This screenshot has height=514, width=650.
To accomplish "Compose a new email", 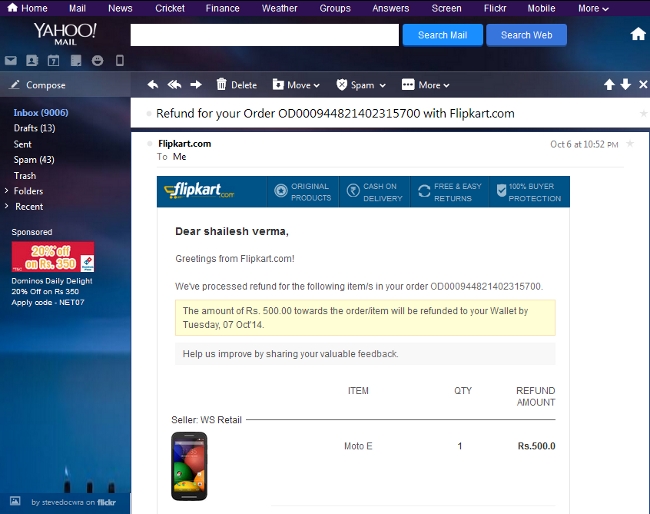I will pos(38,85).
